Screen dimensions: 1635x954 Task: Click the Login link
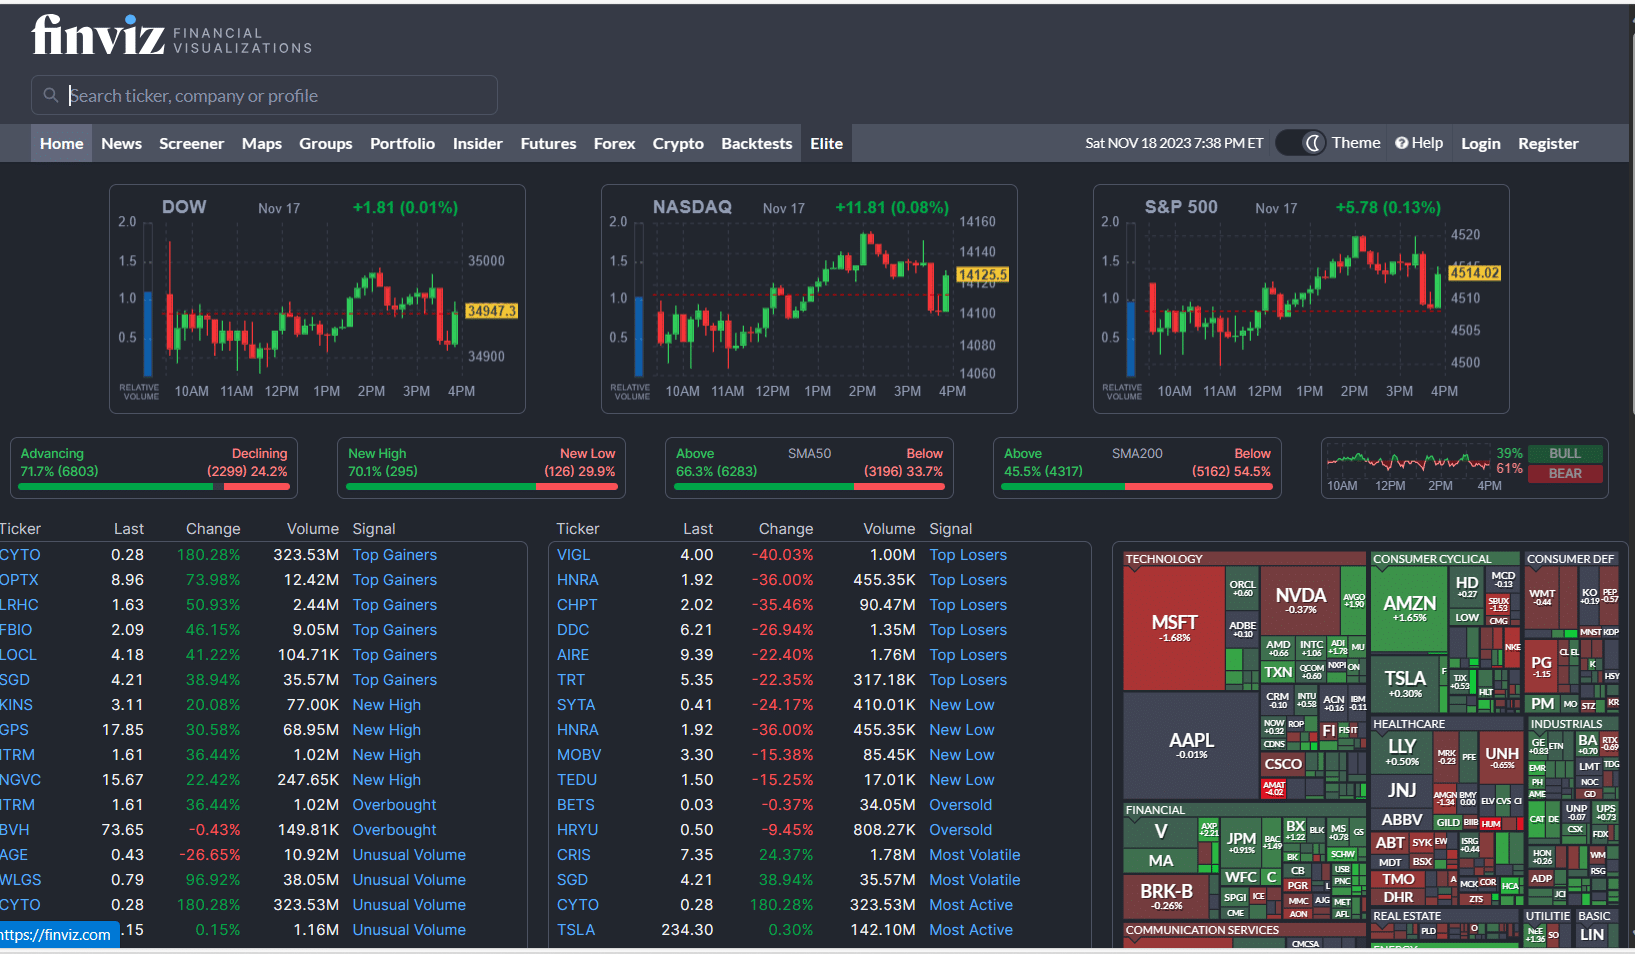coord(1481,143)
